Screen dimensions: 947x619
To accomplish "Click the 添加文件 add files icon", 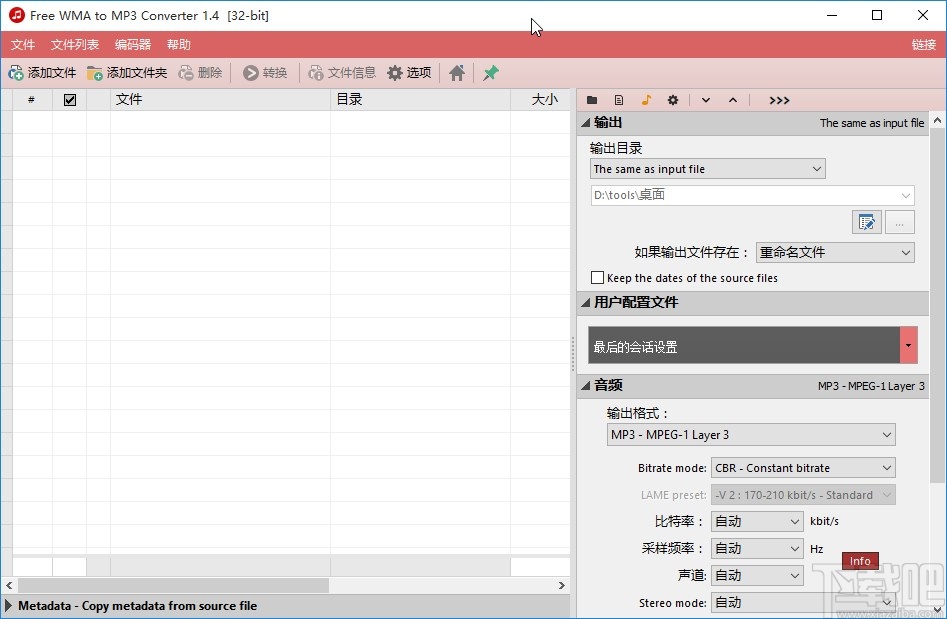I will click(x=17, y=72).
